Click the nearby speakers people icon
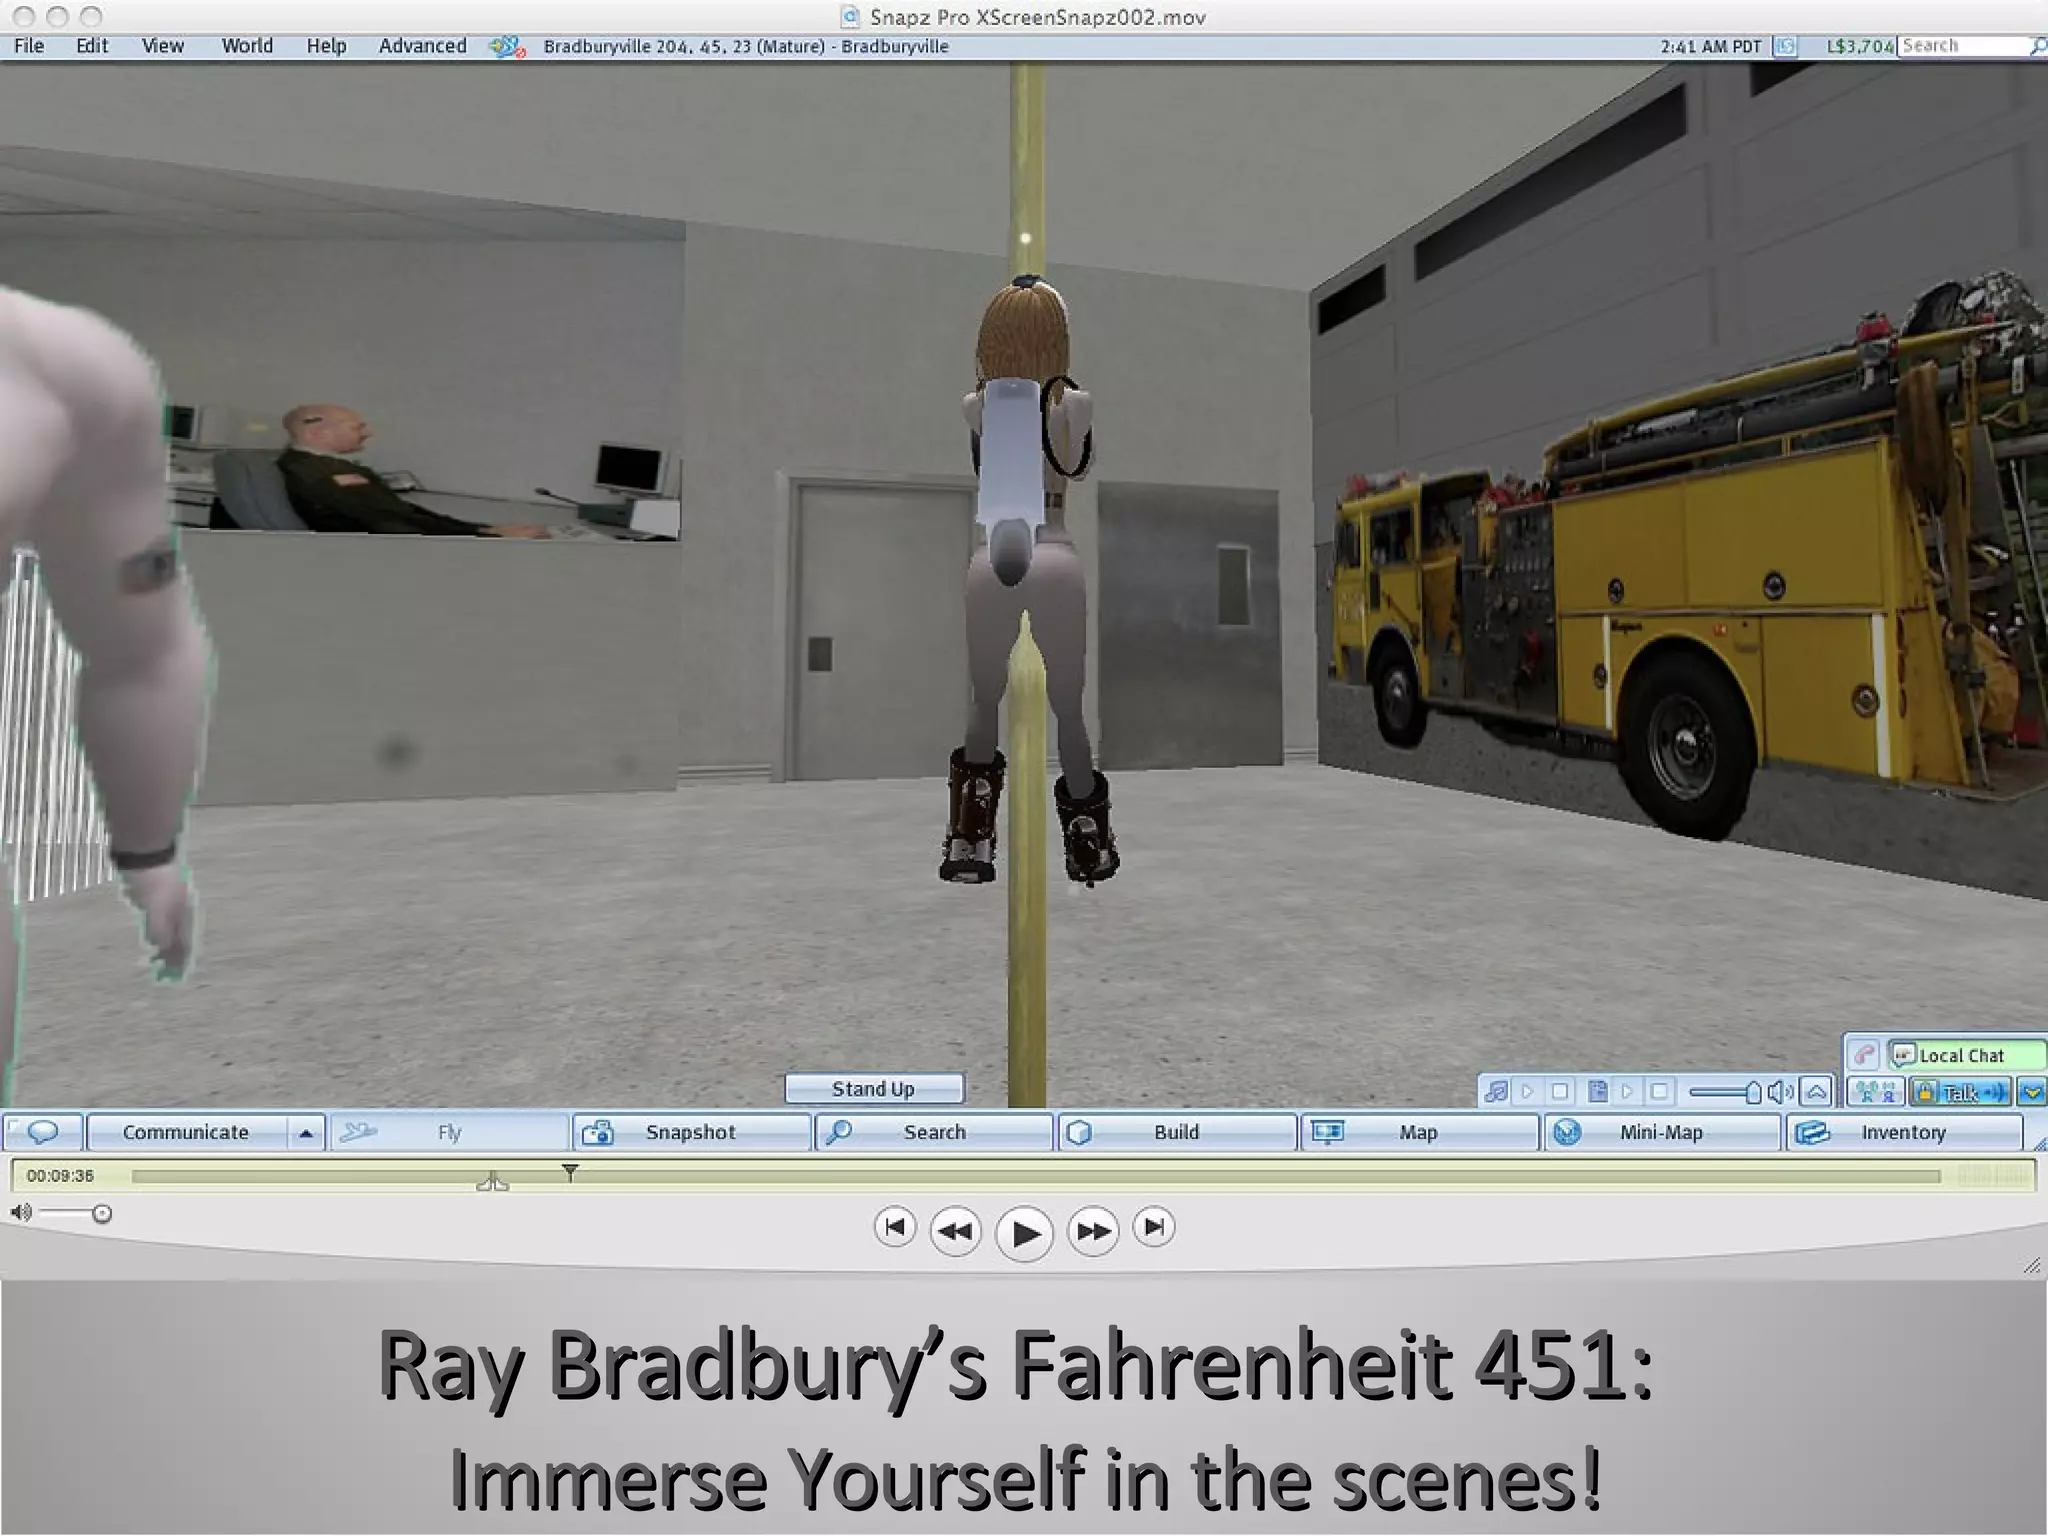Screen dimensions: 2048x1536 tap(1875, 1092)
